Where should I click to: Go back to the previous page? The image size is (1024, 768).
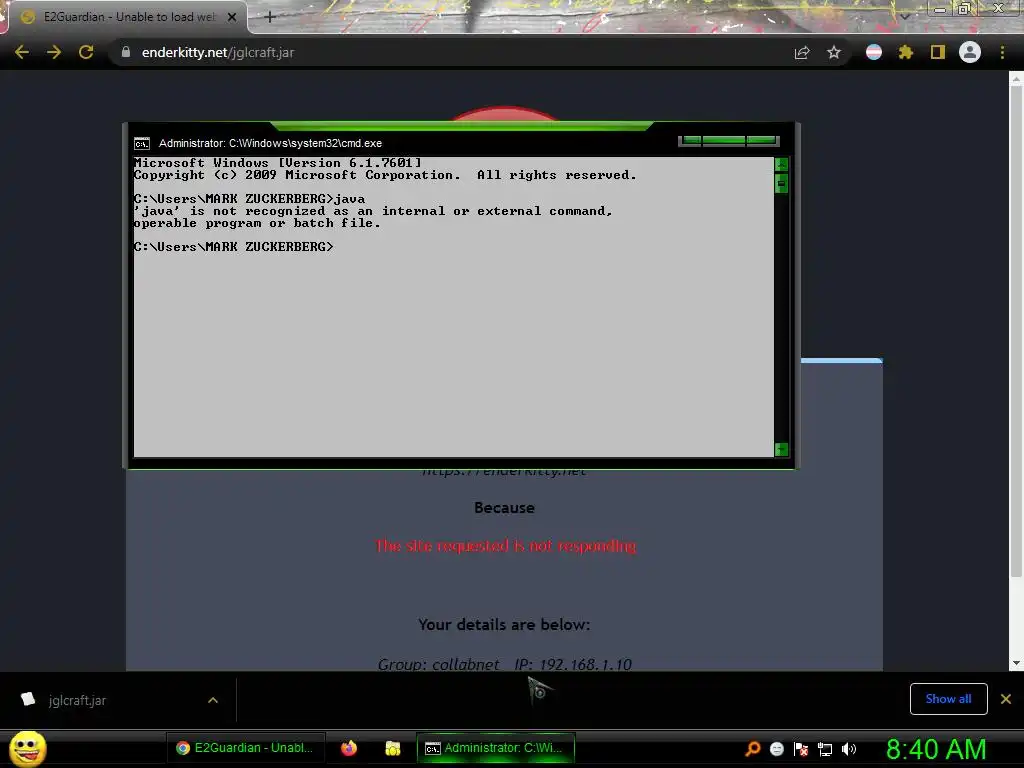tap(22, 52)
